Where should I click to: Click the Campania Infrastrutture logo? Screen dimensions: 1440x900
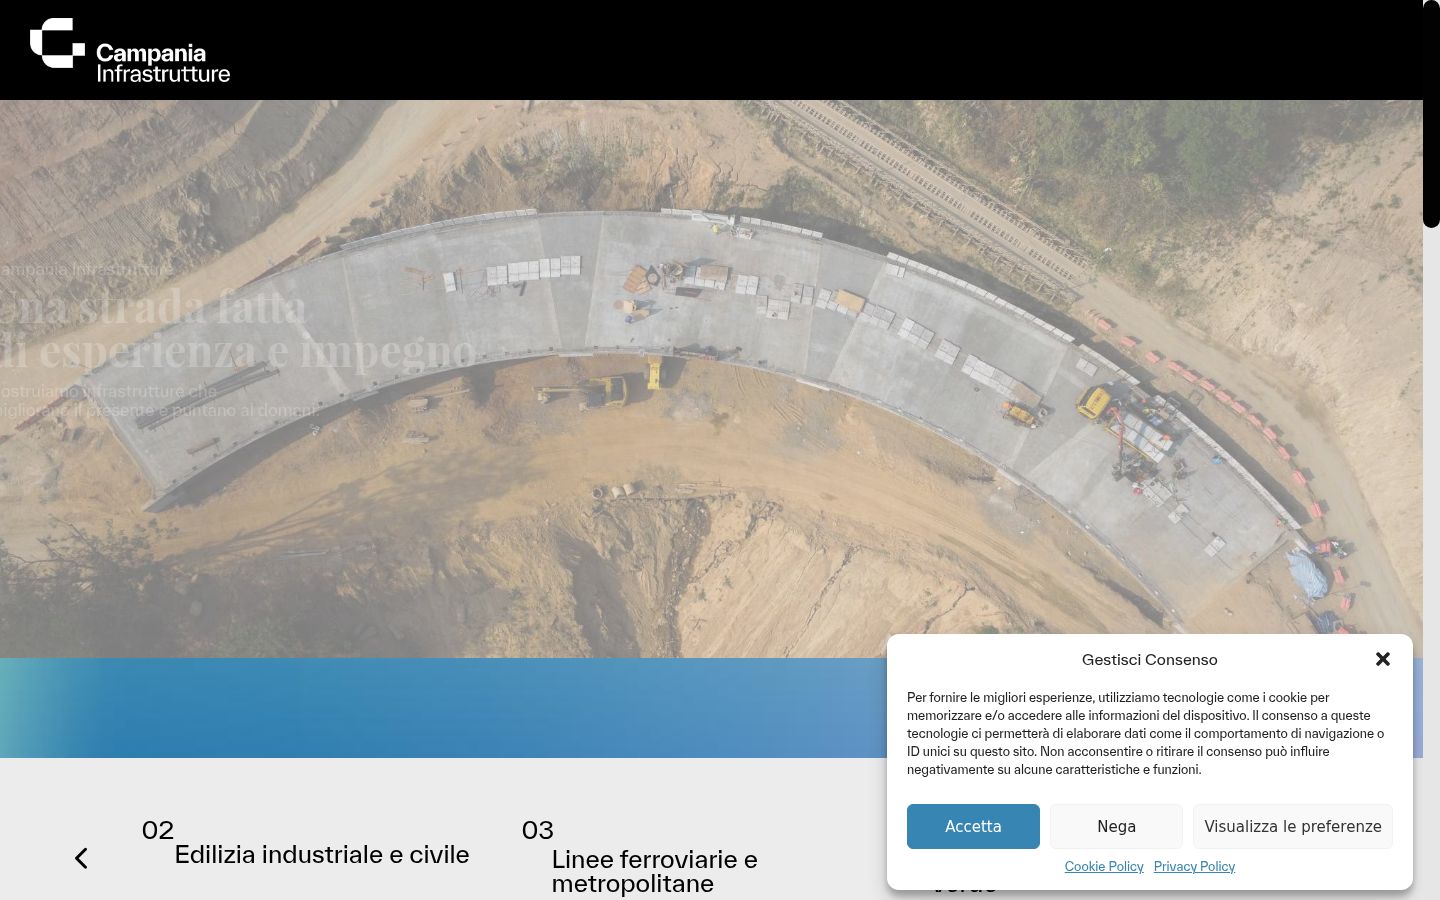click(130, 50)
